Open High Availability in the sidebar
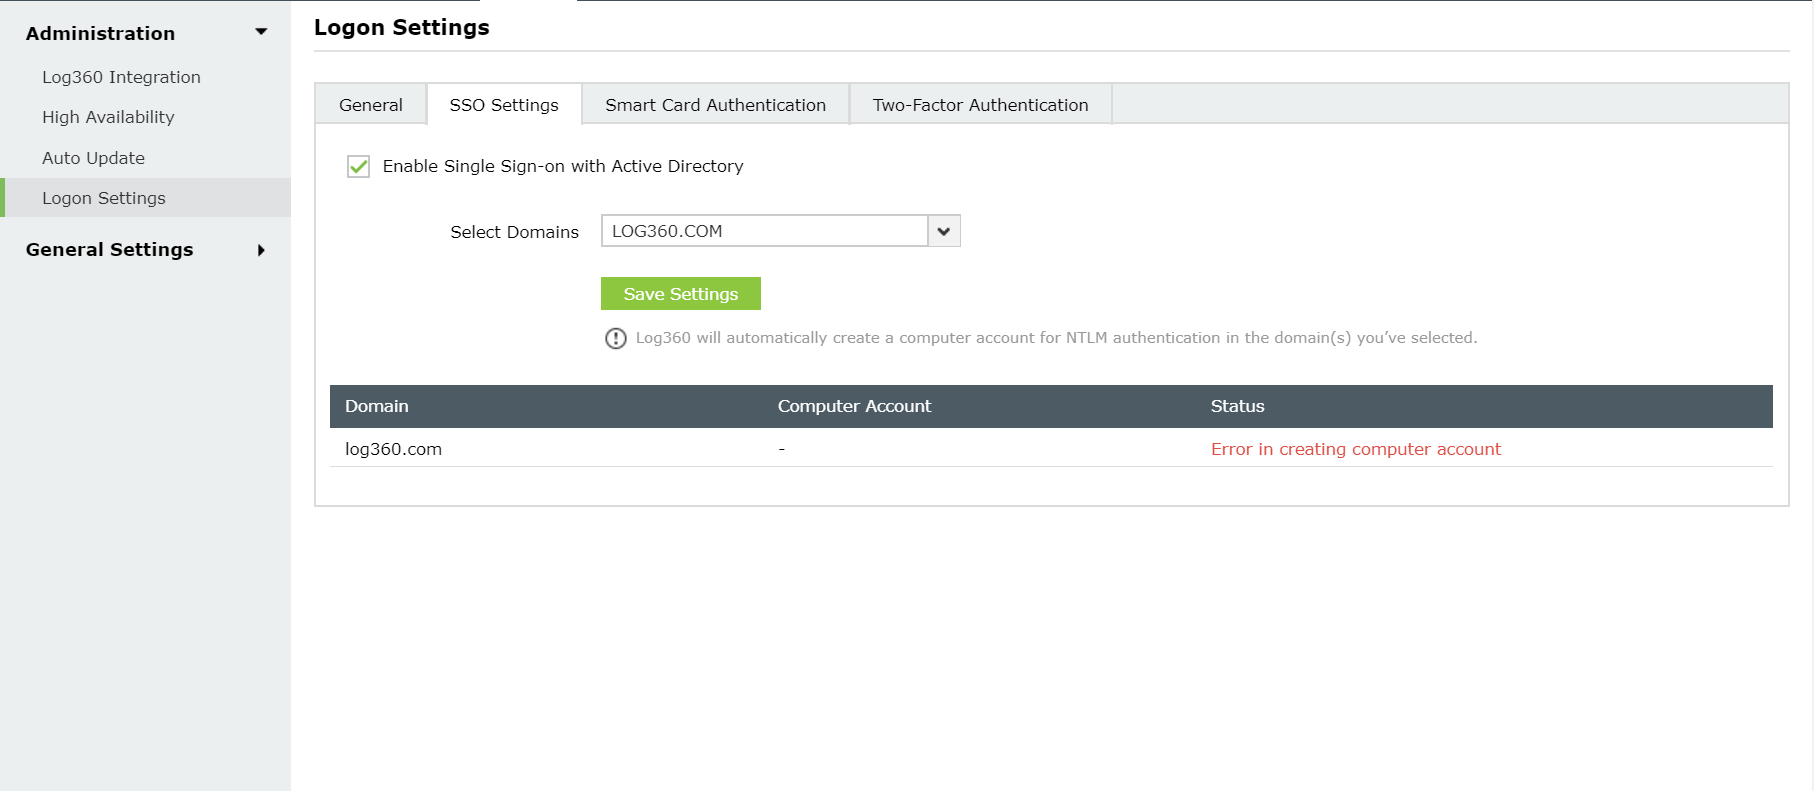 click(108, 117)
